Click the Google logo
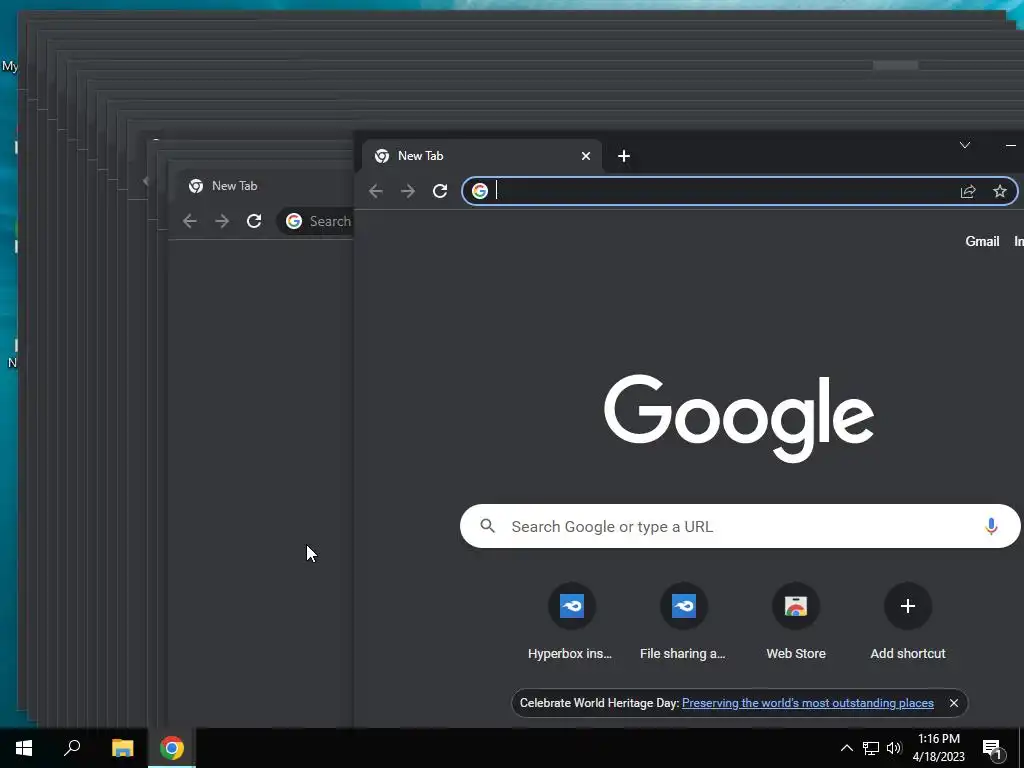1024x768 pixels. tap(739, 418)
